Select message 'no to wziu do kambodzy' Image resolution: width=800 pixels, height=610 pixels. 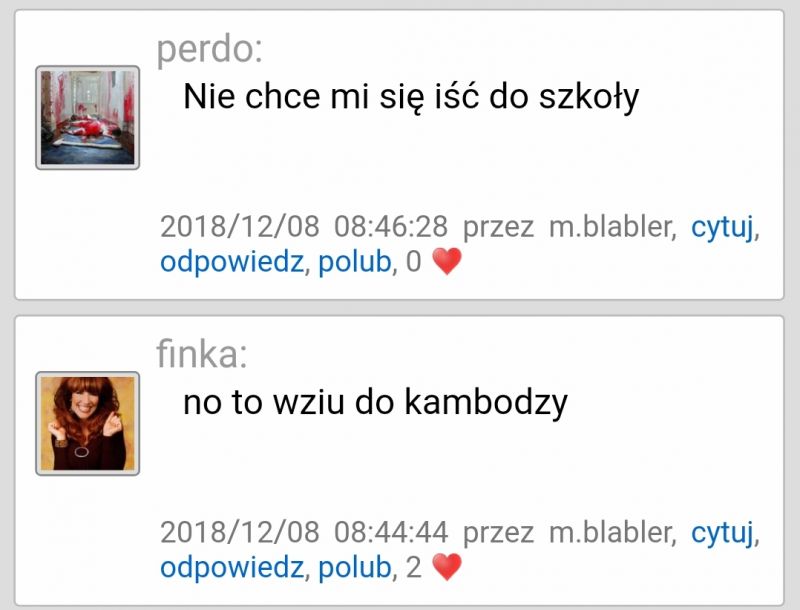(375, 403)
